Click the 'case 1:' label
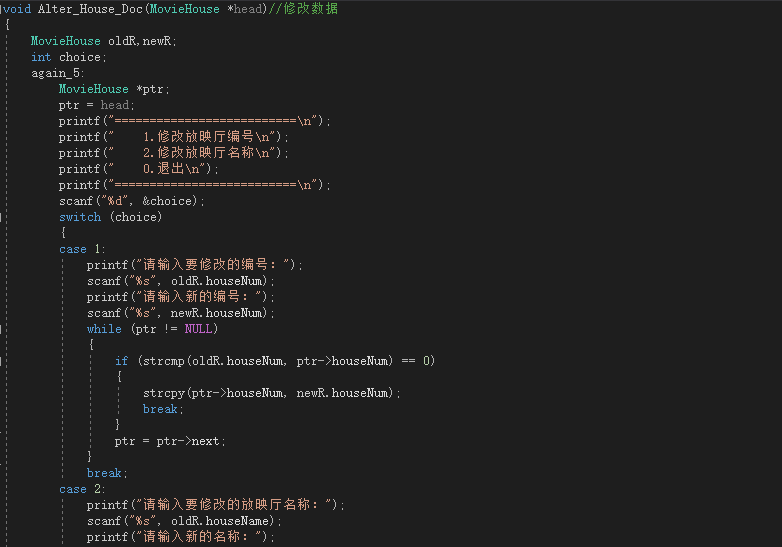 pos(82,249)
